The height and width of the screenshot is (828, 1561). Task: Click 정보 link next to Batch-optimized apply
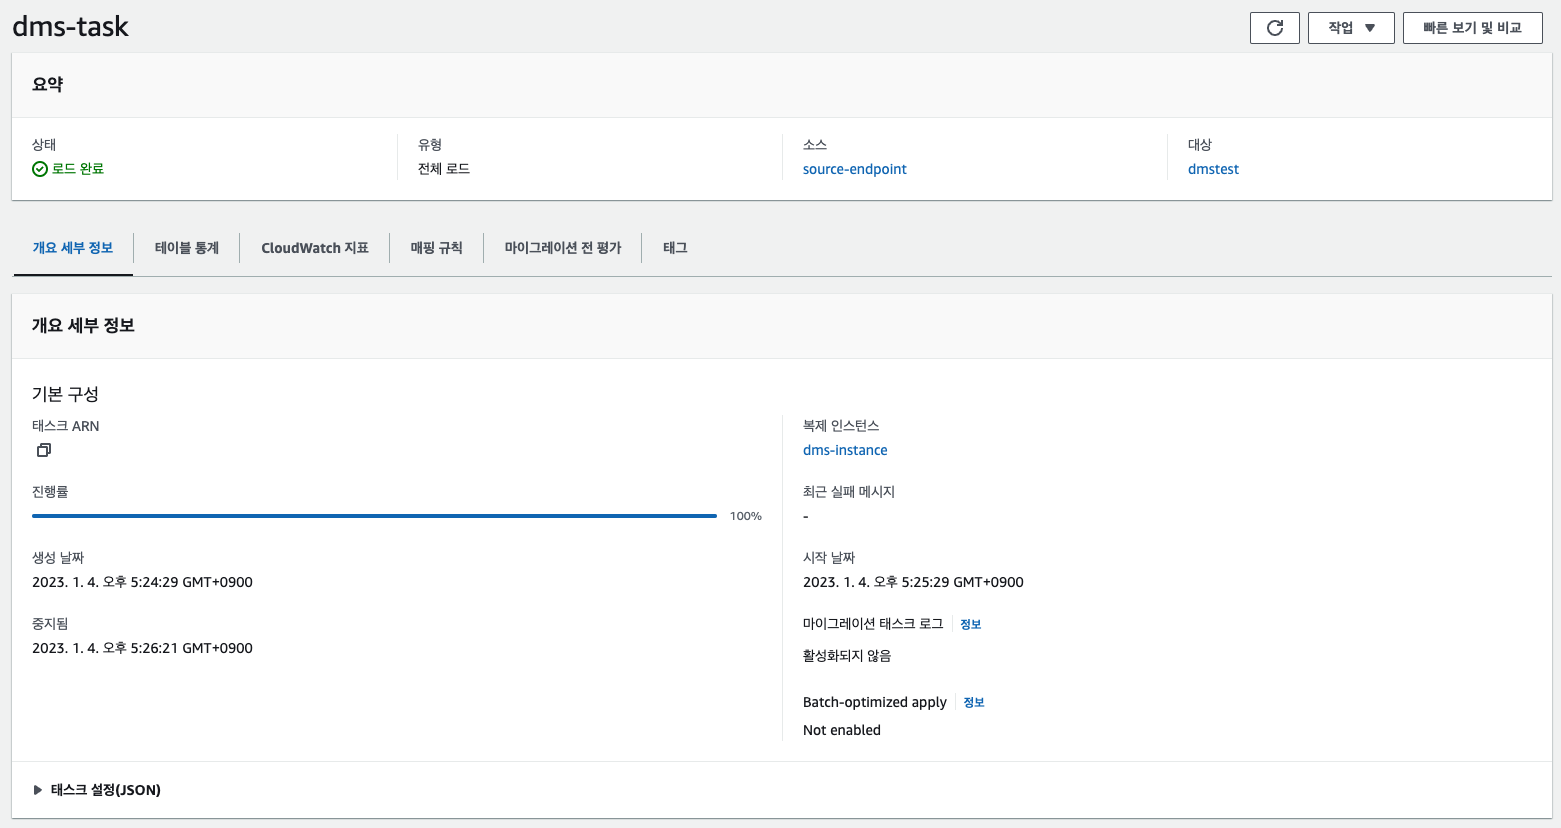pos(974,702)
